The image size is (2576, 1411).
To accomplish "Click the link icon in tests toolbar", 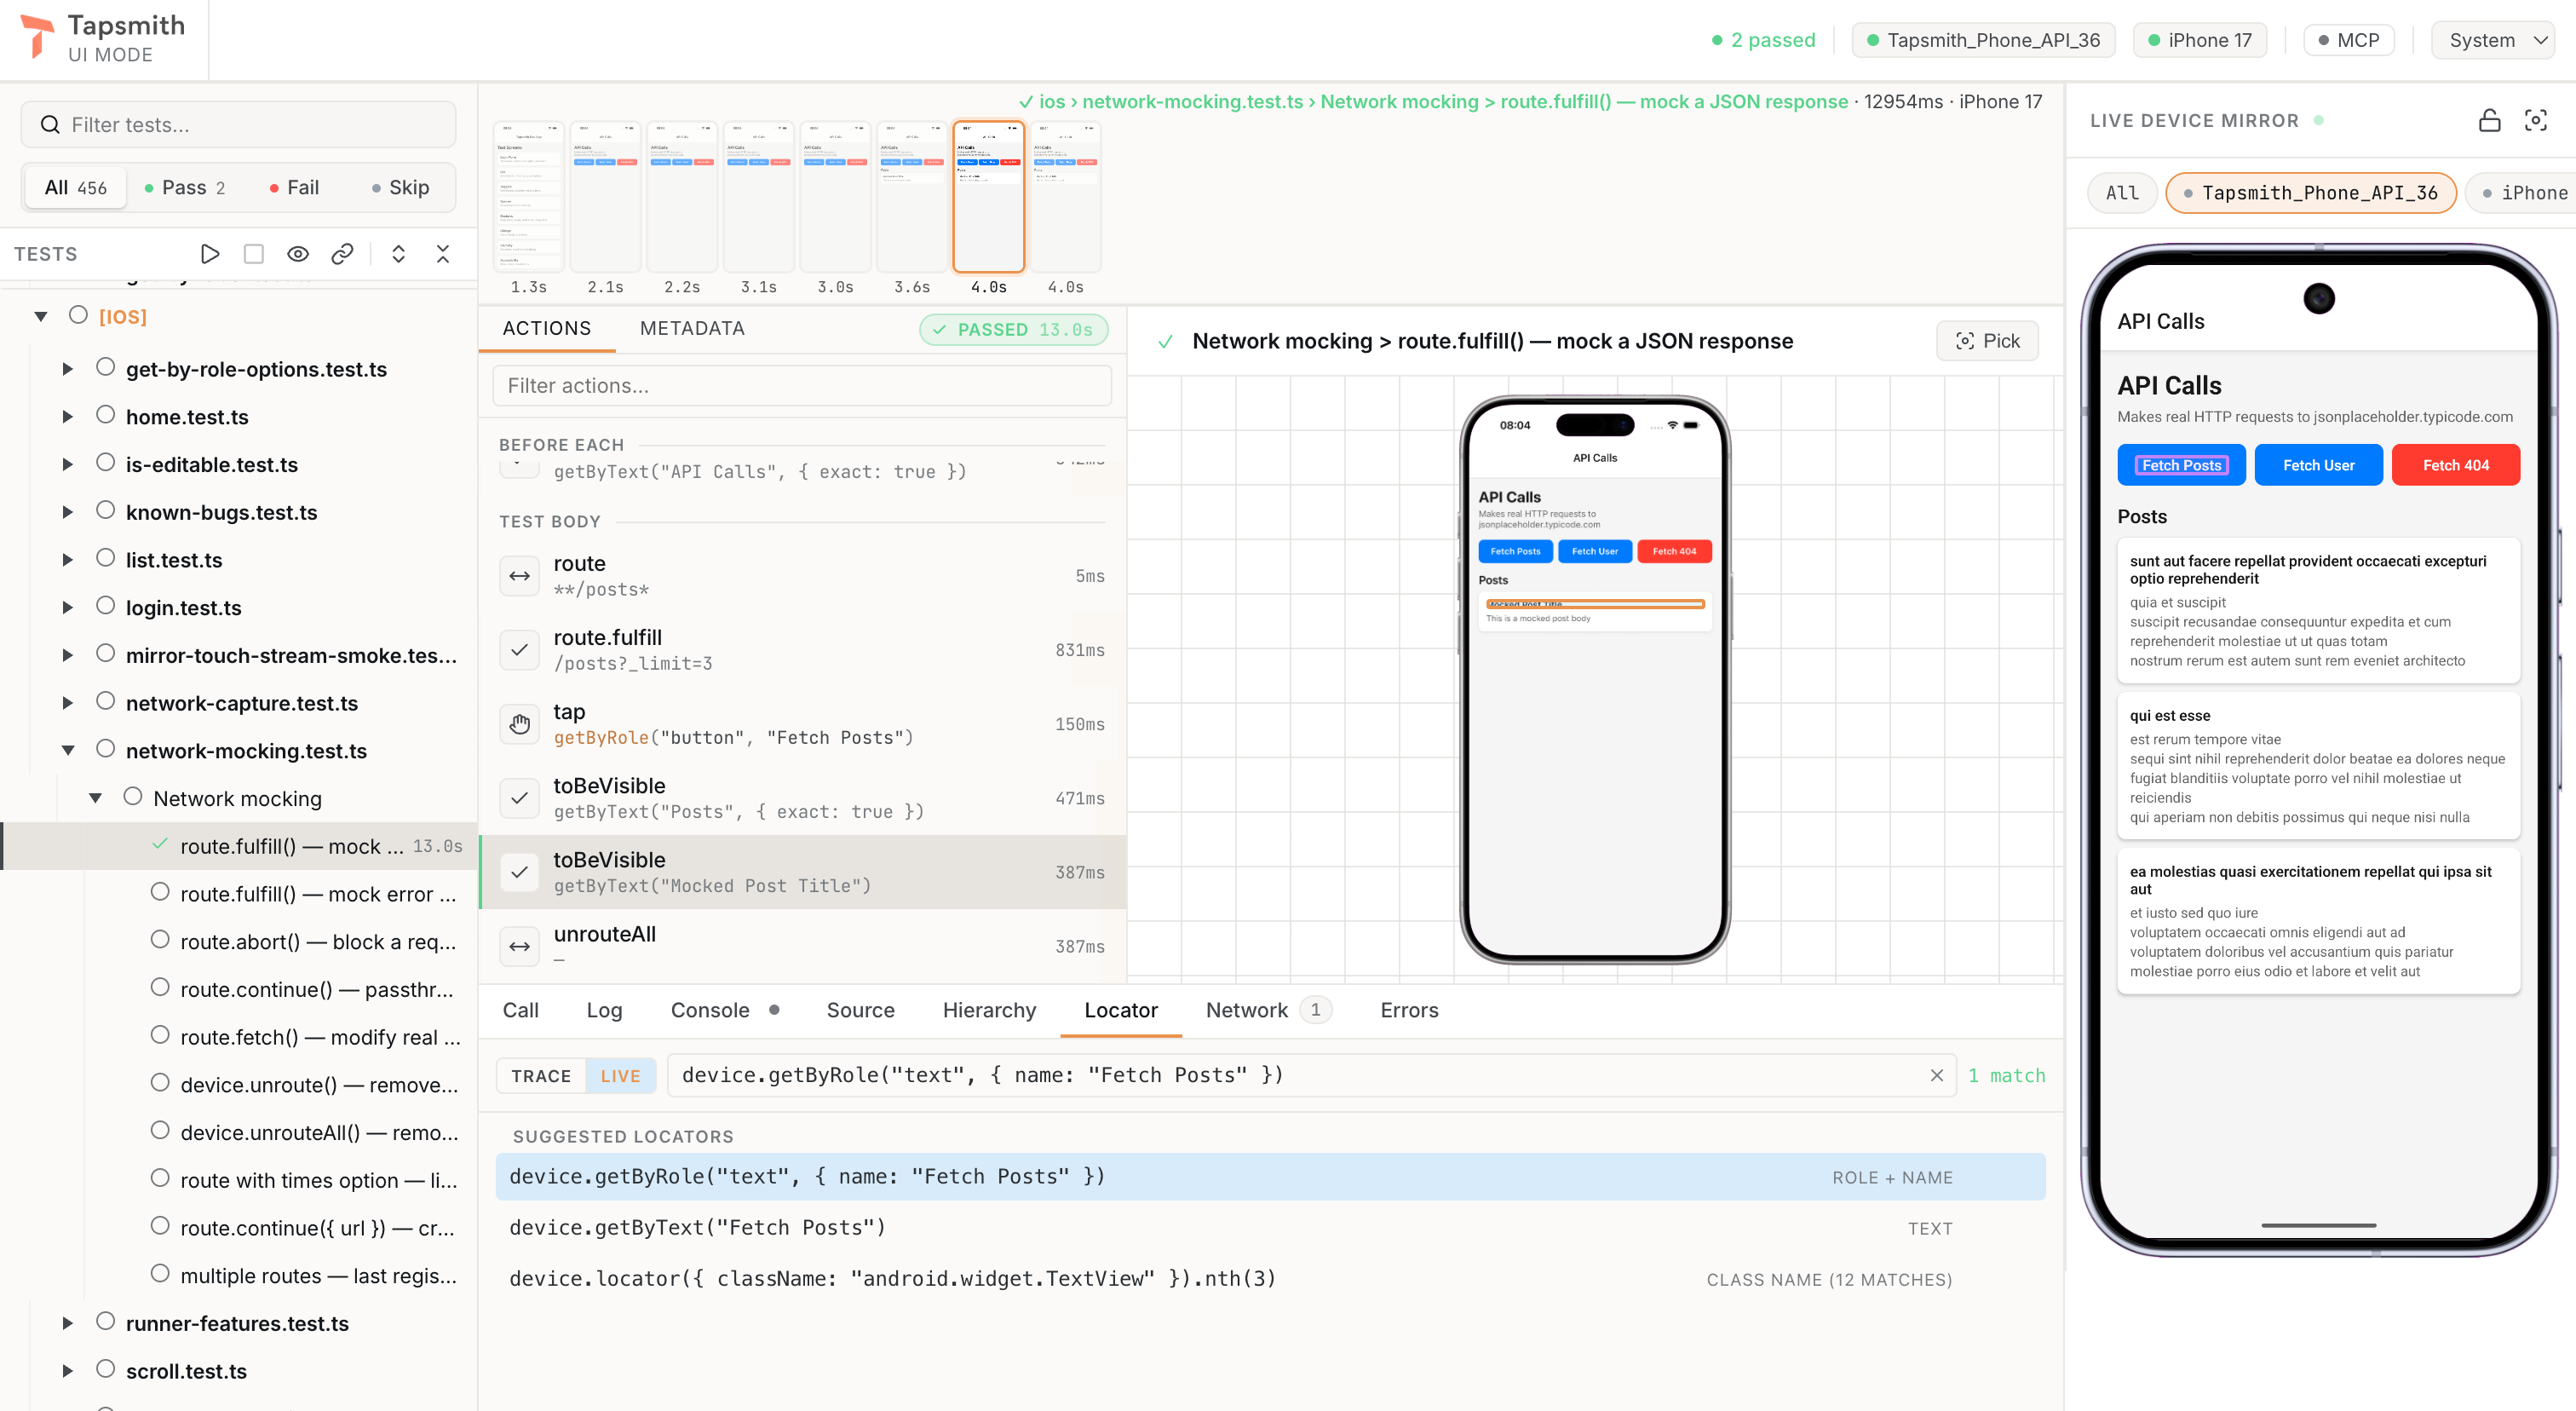I will 342,254.
